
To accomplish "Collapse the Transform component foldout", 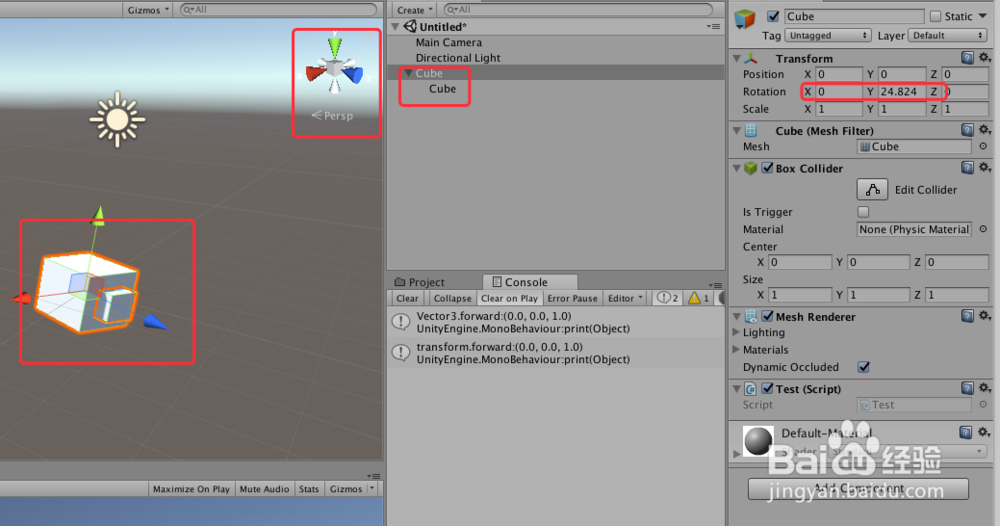I will point(737,59).
